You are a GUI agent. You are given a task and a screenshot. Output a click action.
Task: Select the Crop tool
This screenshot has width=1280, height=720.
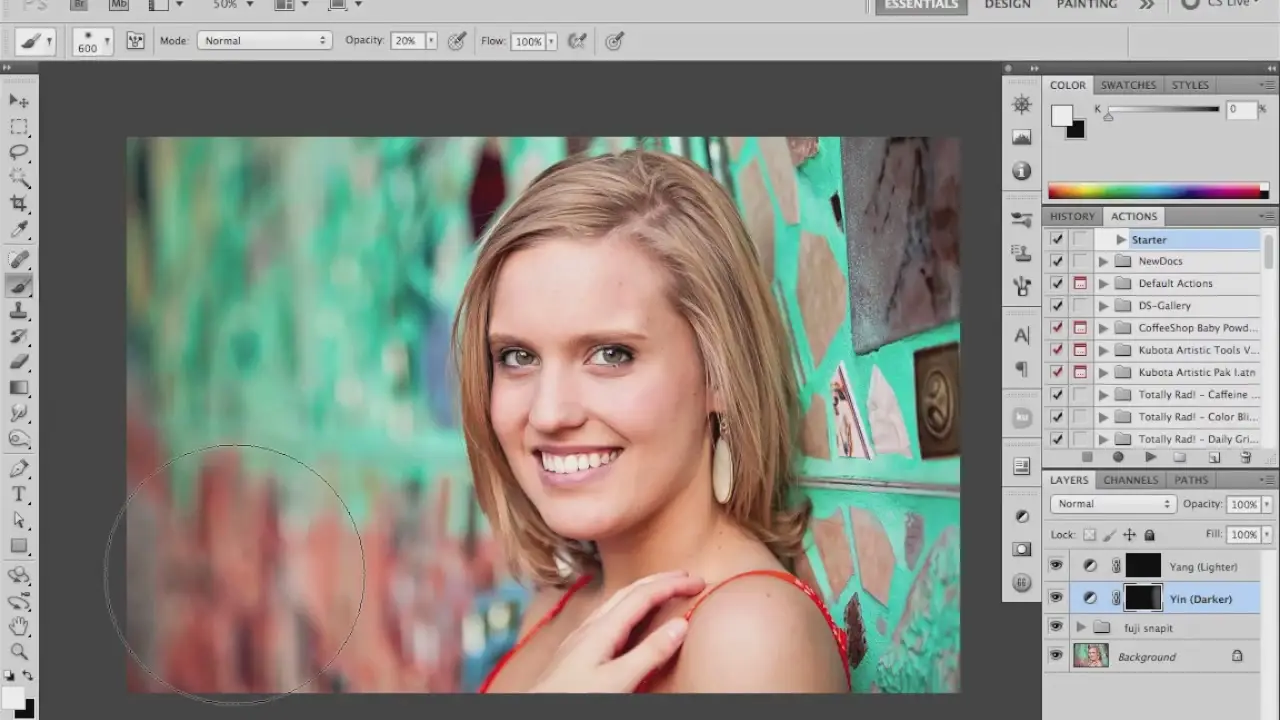(x=19, y=205)
